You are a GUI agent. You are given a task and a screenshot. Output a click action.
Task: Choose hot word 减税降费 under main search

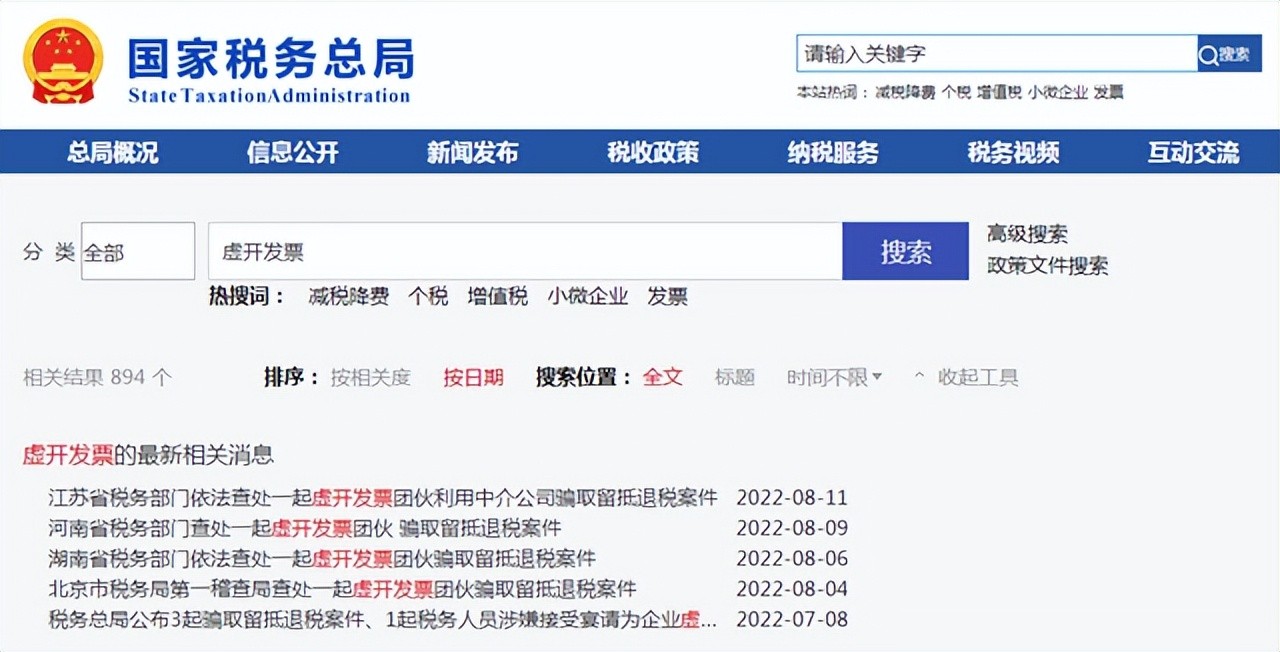[348, 297]
